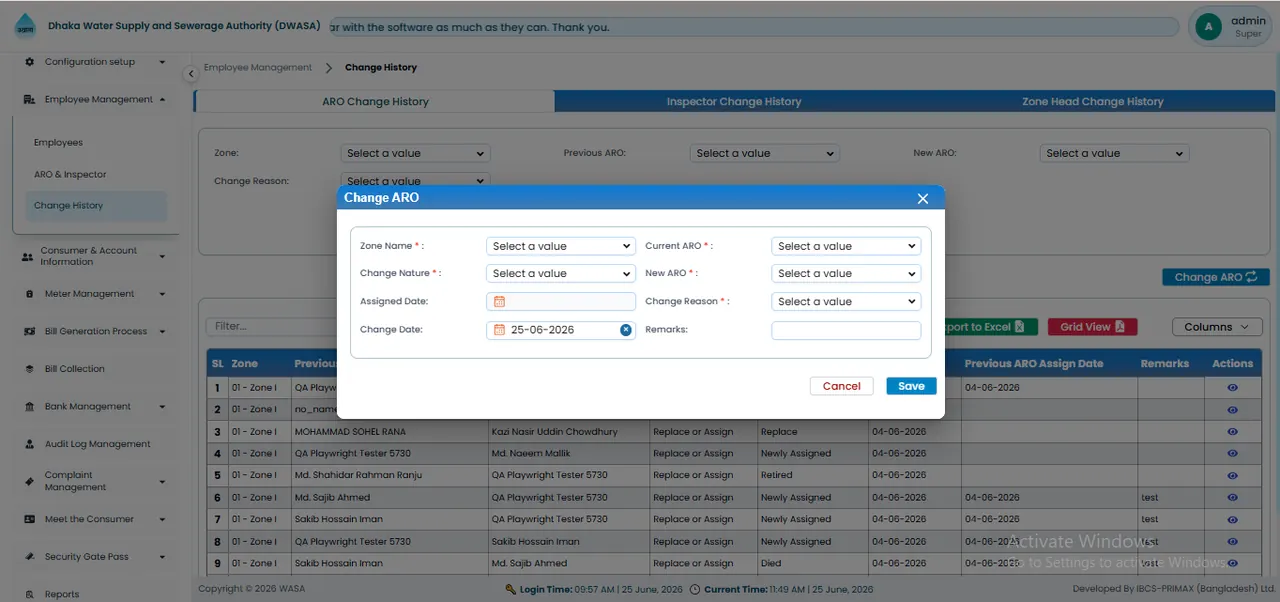This screenshot has width=1280, height=602.
Task: Click the Employee Management briefcase icon
Action: (29, 100)
